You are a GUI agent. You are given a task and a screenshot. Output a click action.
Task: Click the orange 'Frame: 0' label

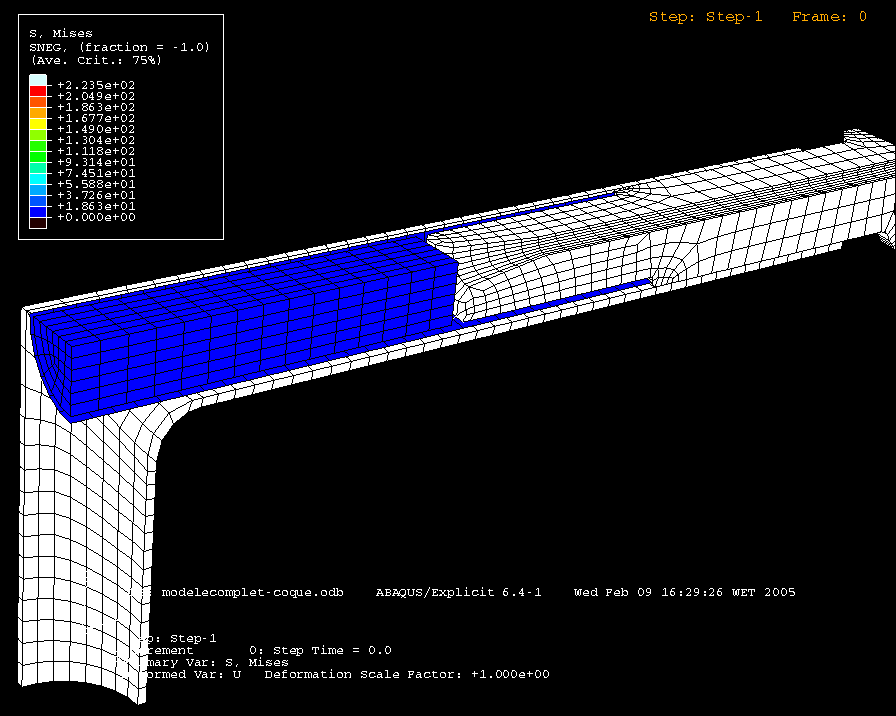(x=829, y=17)
